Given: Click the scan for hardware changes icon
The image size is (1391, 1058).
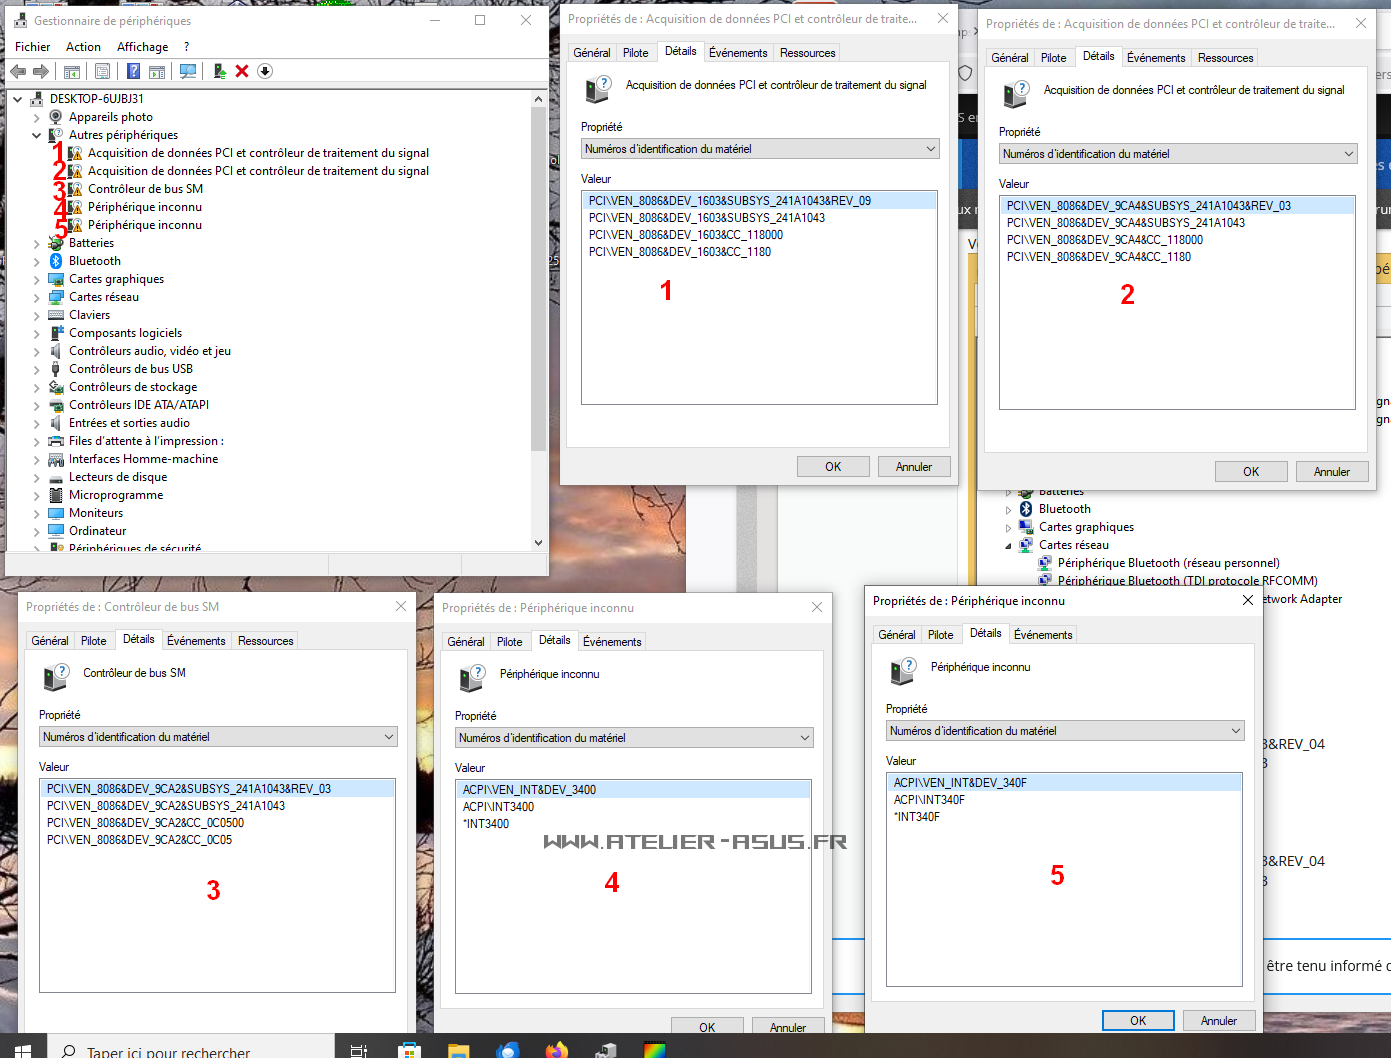Looking at the screenshot, I should [x=187, y=71].
